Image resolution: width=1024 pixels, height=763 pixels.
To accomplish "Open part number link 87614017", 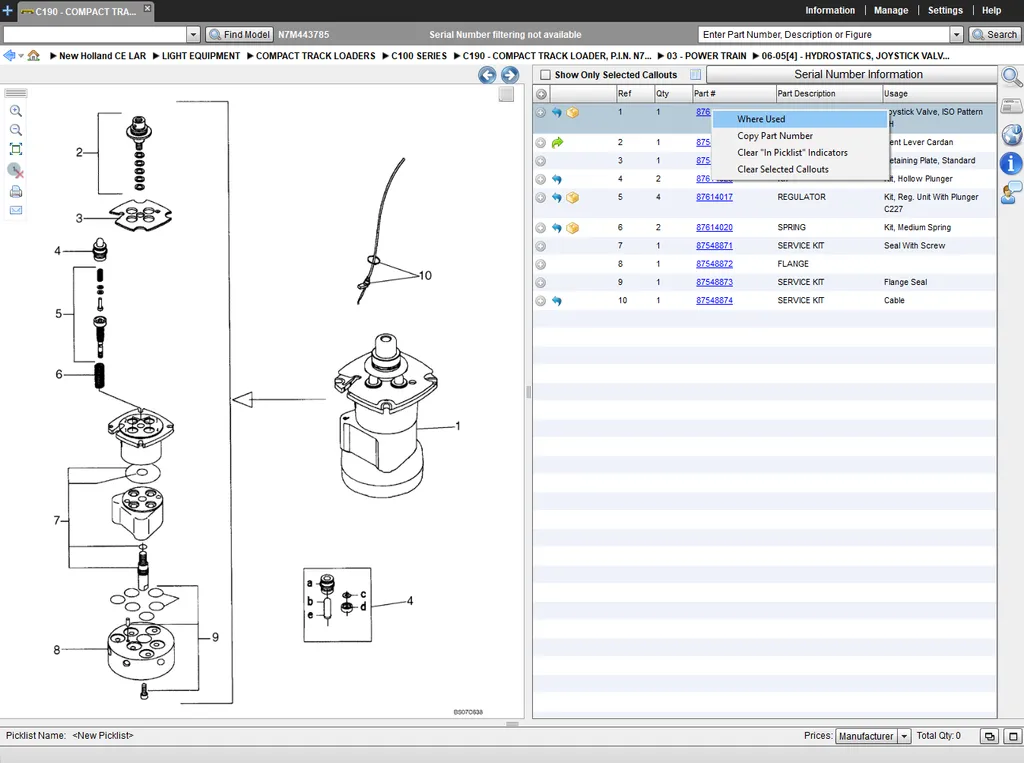I will click(714, 197).
